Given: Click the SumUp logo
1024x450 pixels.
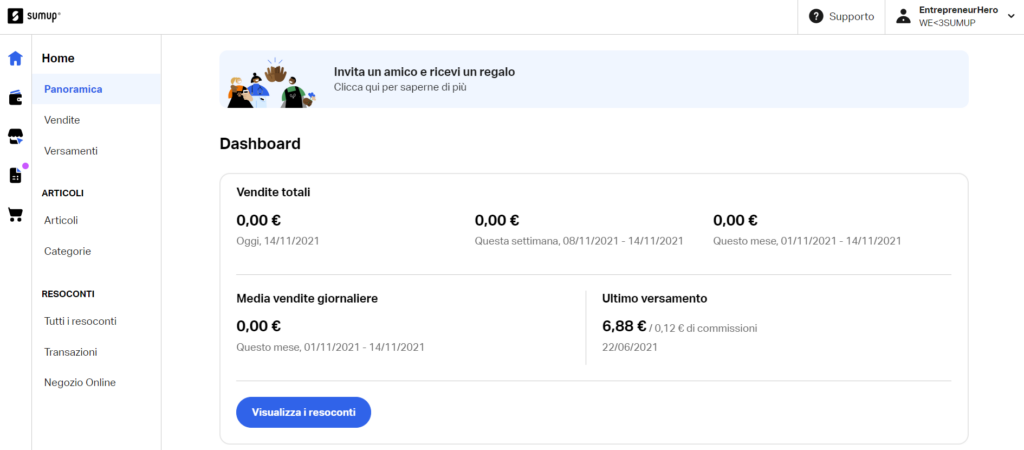Looking at the screenshot, I should pyautogui.click(x=34, y=16).
